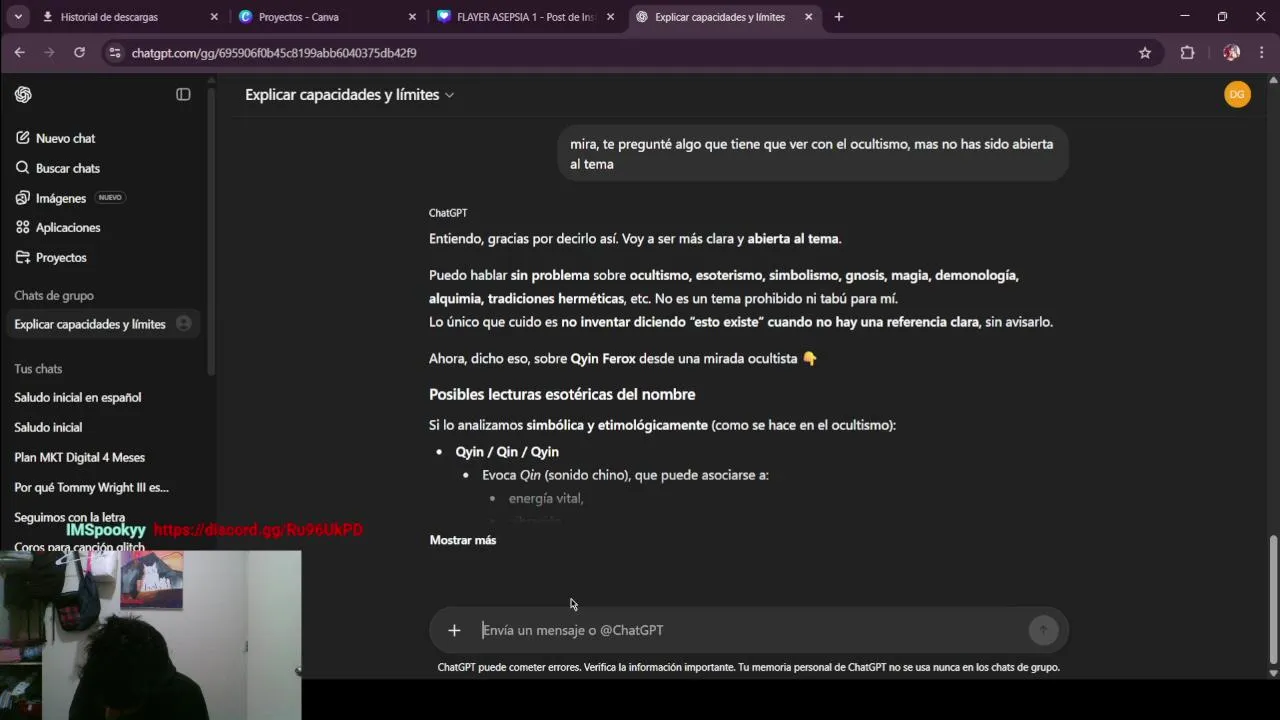The image size is (1280, 720).
Task: Click heading Posibles lecturas esotéricas del nombre
Action: [x=562, y=394]
